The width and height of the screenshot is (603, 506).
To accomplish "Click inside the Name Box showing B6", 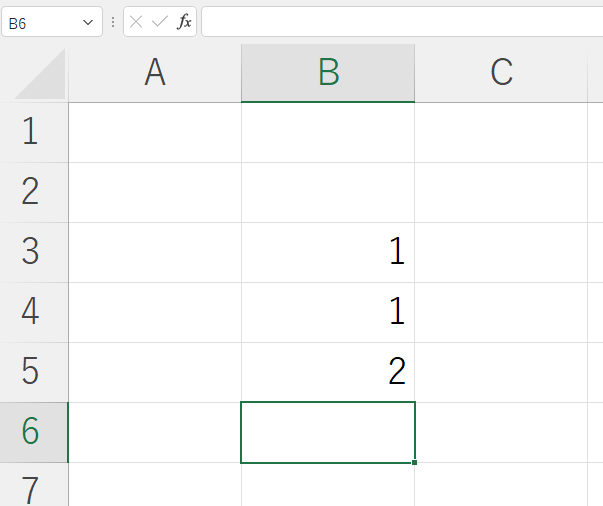I will (40, 22).
